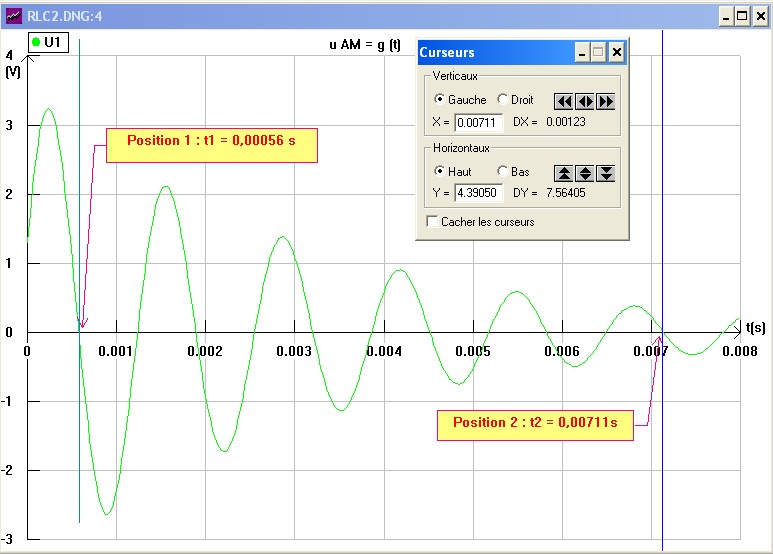Click the horizontal cursor move-up arrow button
This screenshot has height=554, width=773.
[564, 173]
